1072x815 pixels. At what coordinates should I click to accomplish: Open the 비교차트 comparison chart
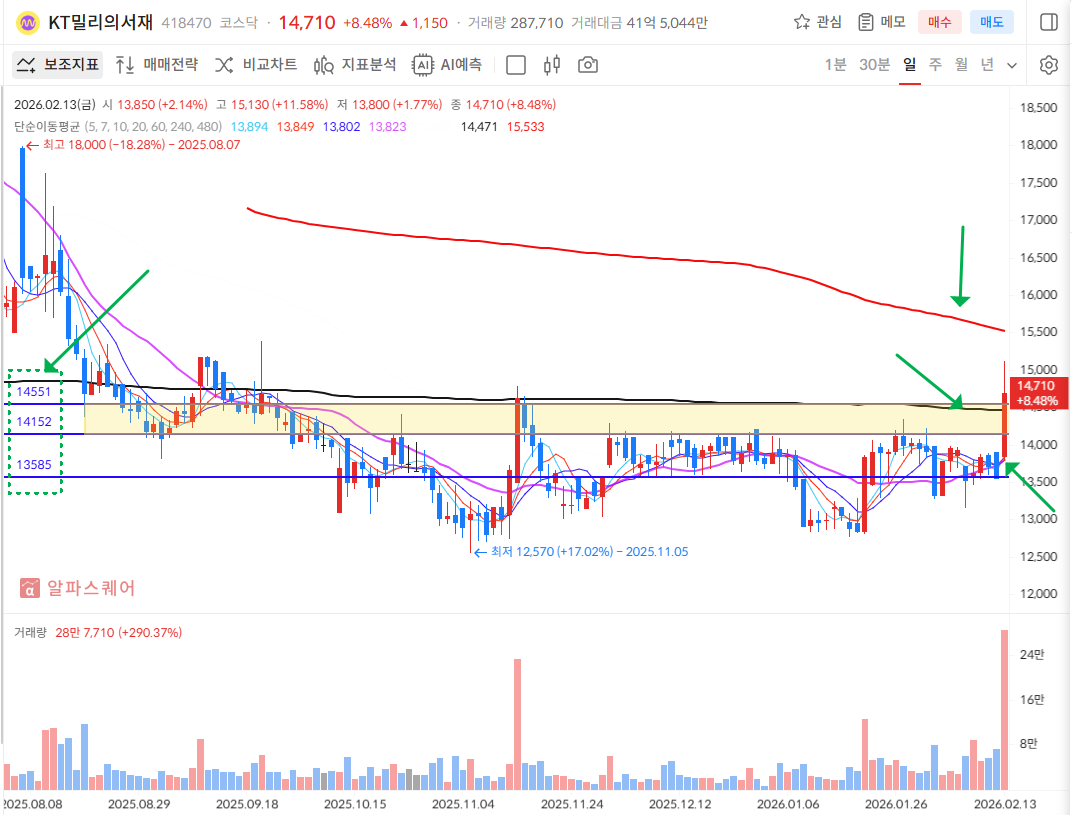(x=256, y=65)
